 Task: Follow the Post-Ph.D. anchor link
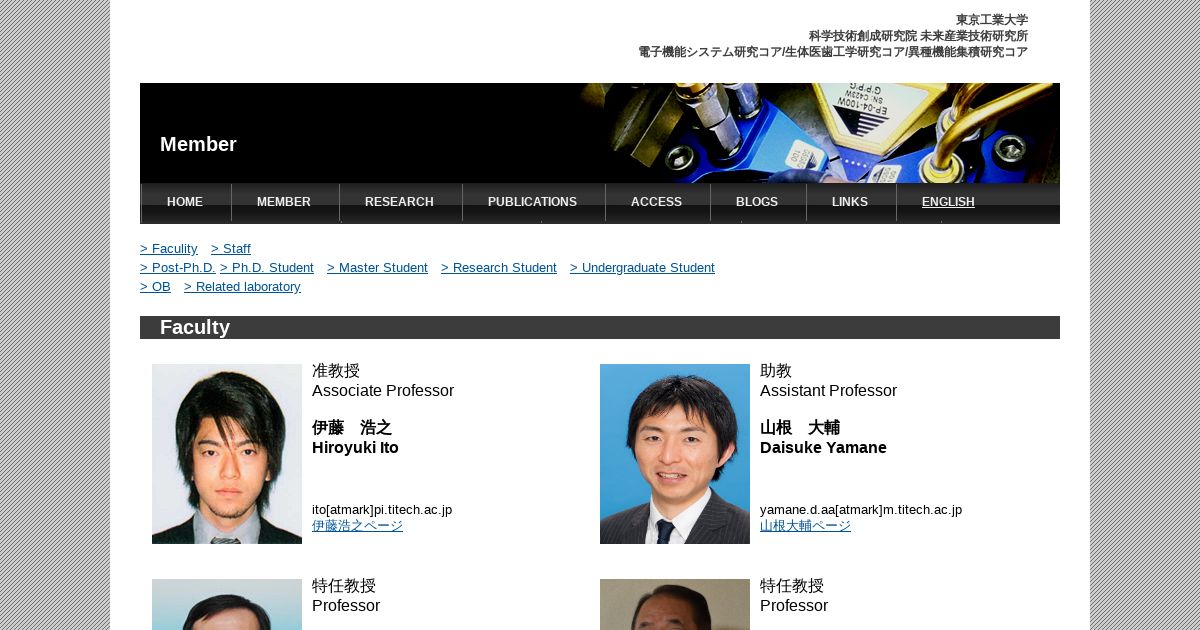pyautogui.click(x=177, y=268)
